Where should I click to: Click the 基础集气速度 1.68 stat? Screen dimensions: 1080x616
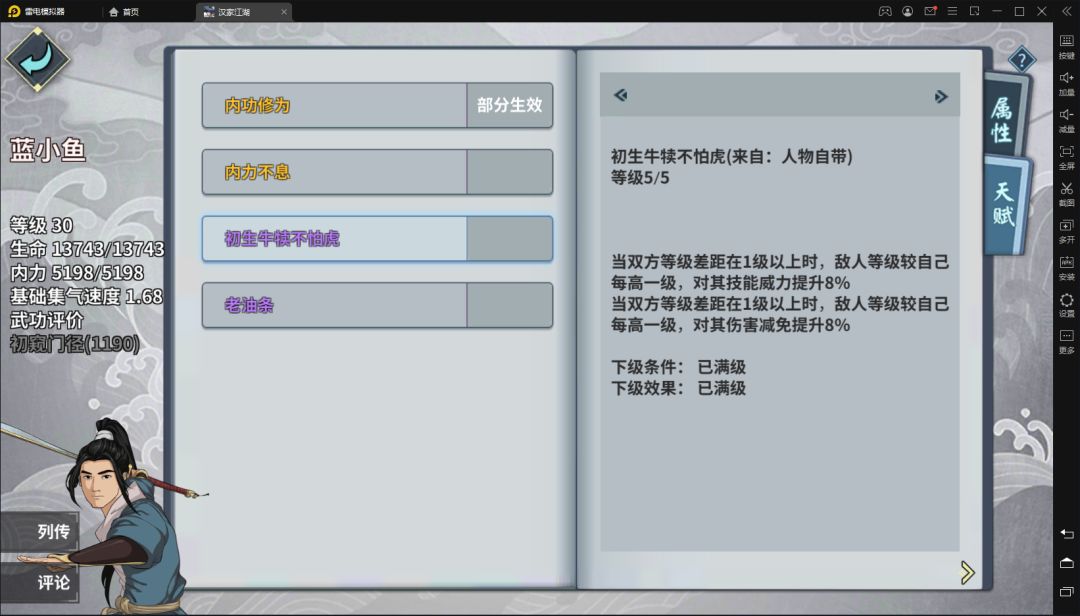[87, 296]
